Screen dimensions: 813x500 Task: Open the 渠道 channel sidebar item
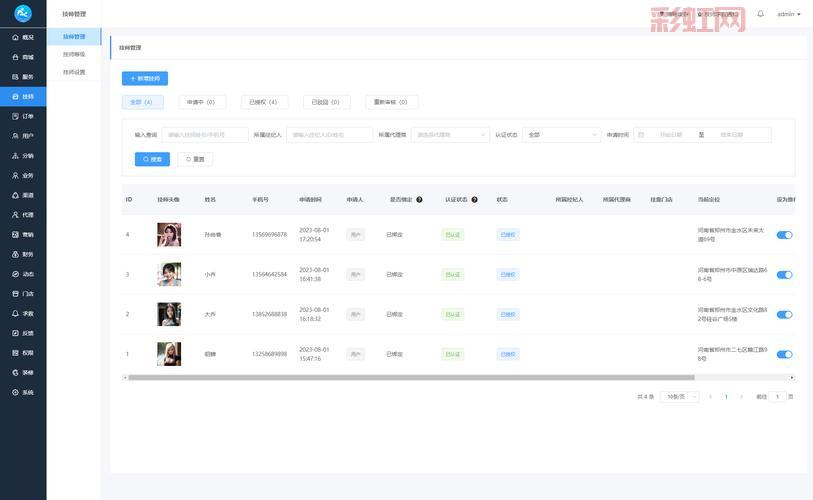(23, 195)
